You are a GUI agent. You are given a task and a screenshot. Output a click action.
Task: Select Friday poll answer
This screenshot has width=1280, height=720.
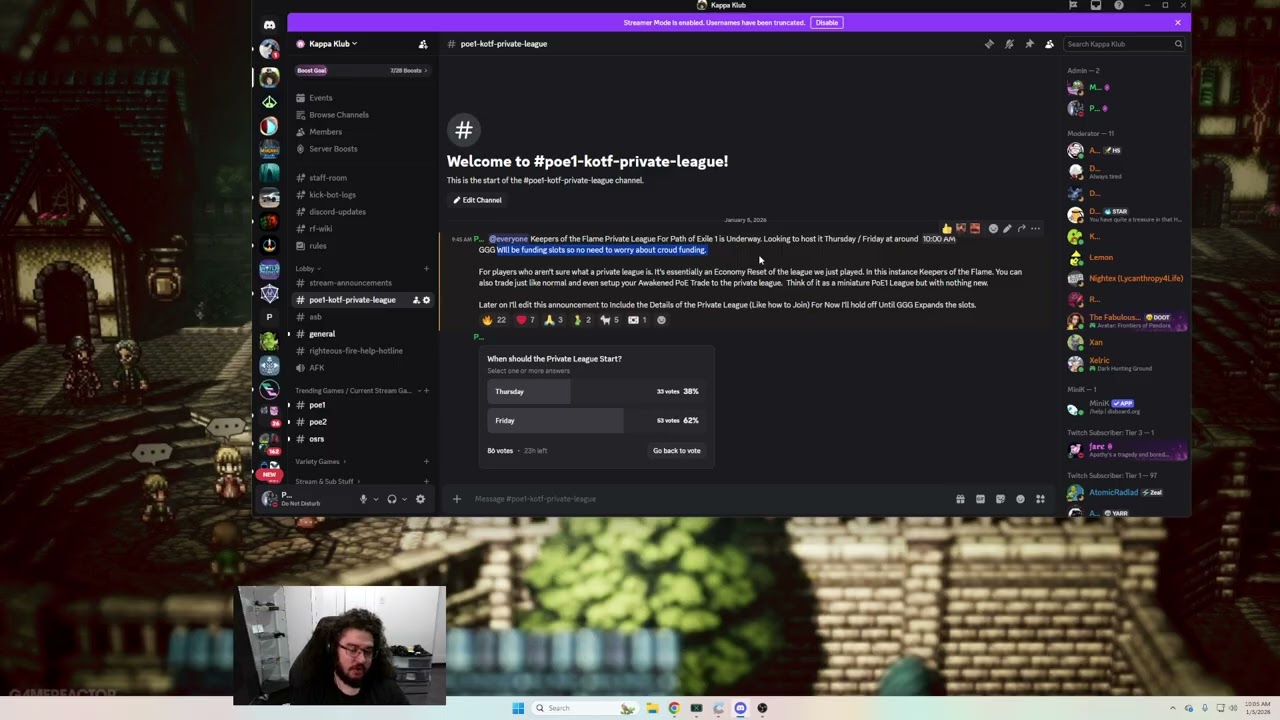coord(597,421)
